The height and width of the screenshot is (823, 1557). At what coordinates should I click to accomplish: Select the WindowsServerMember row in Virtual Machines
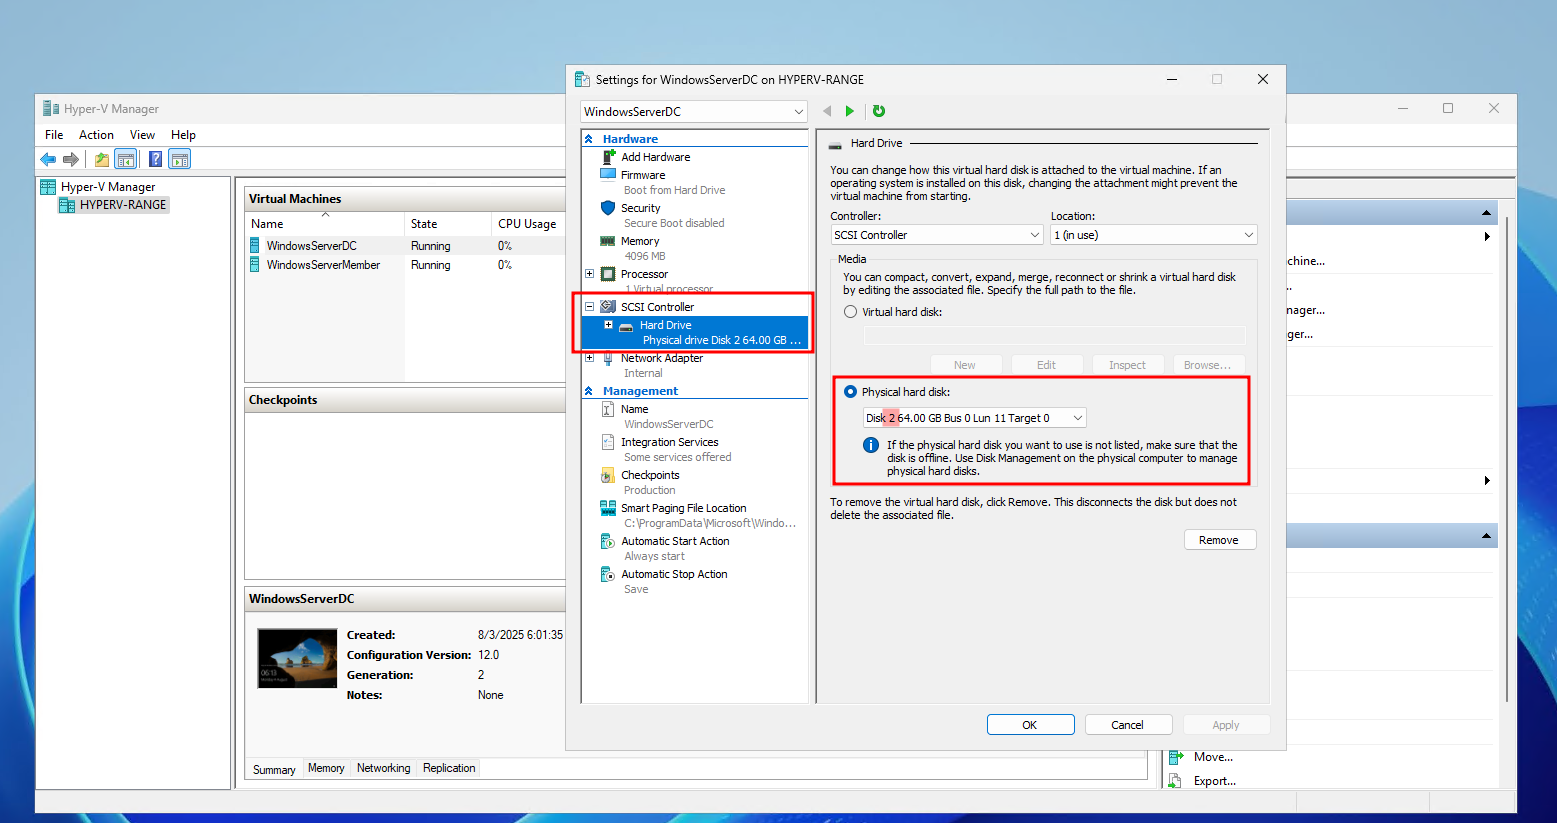coord(405,265)
